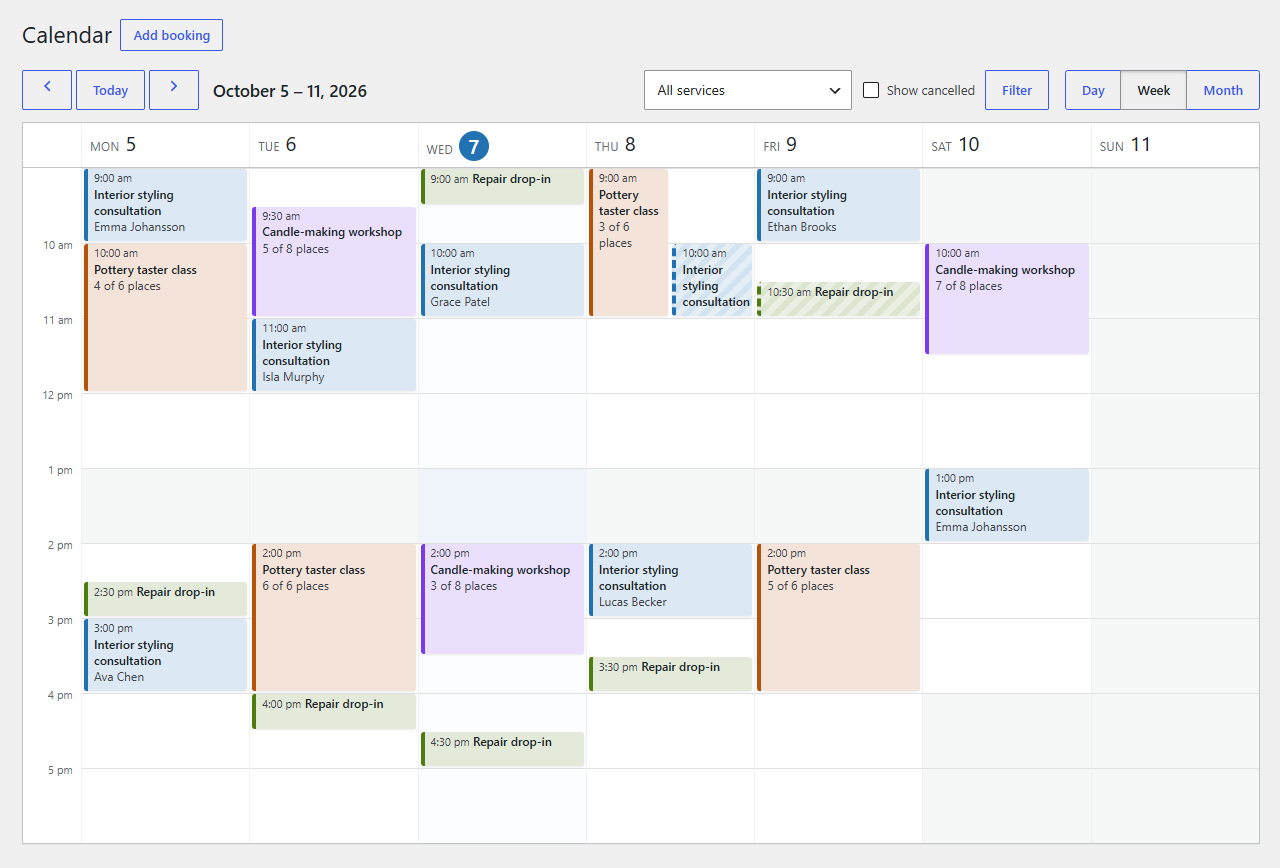Go to the previous week
Viewport: 1280px width, 868px height.
(x=47, y=90)
